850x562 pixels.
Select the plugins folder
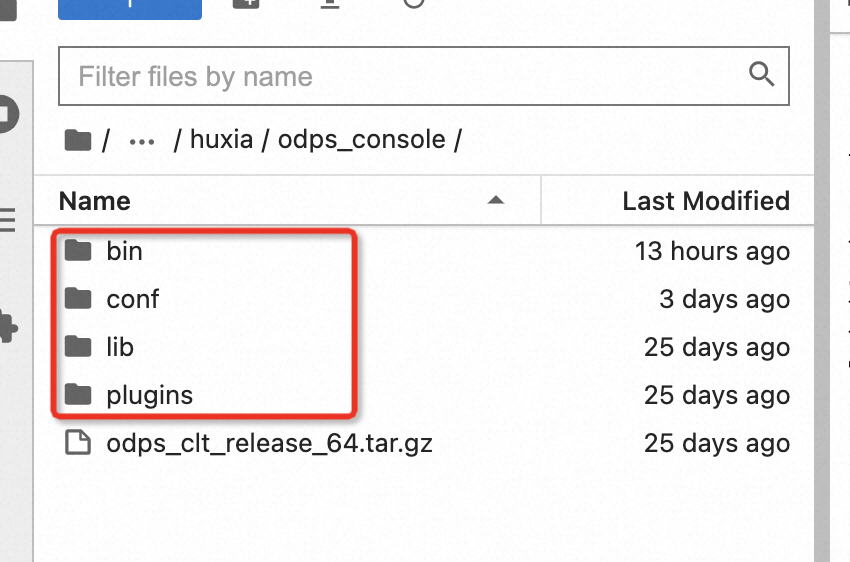[424, 395]
